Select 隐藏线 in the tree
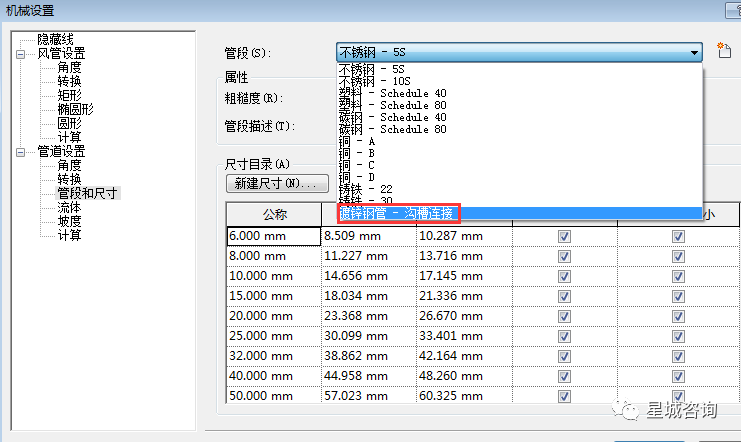 click(x=55, y=39)
